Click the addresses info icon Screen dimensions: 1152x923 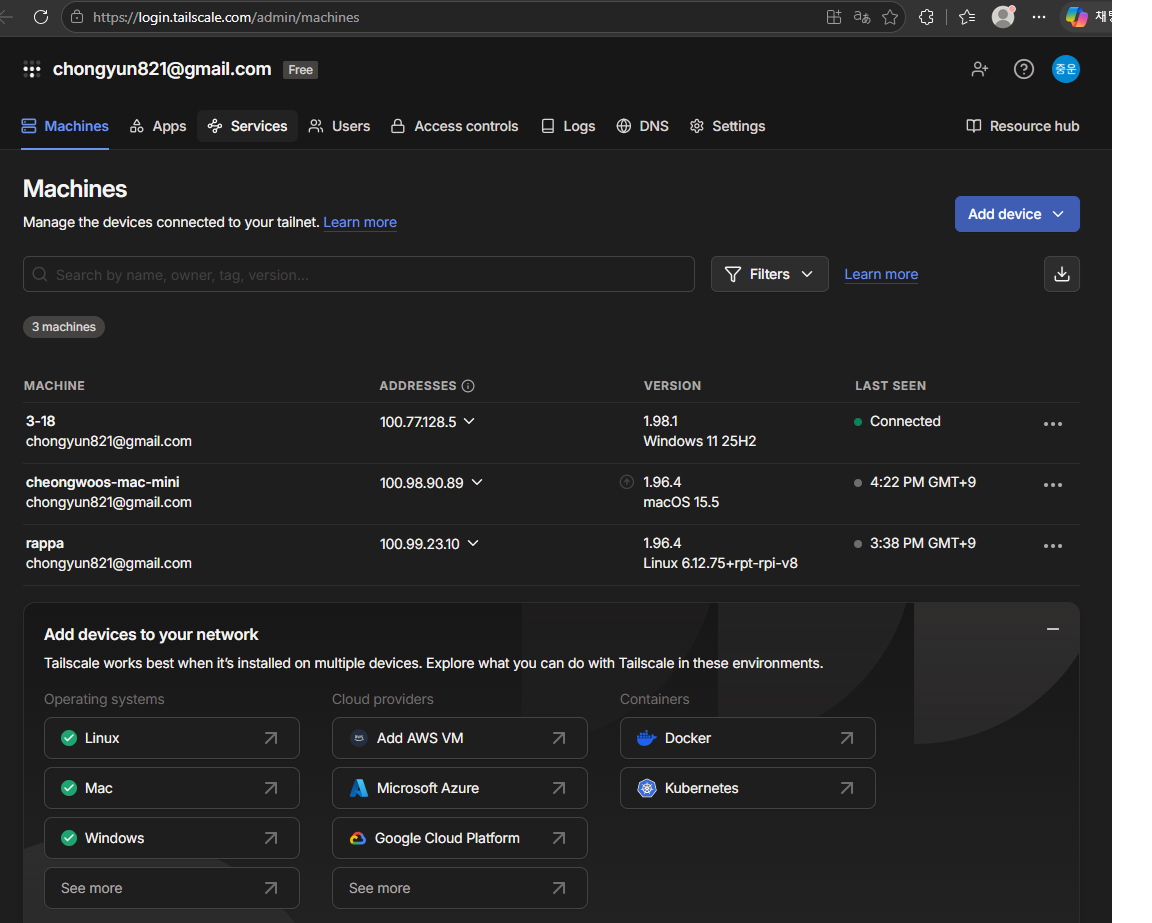(468, 386)
